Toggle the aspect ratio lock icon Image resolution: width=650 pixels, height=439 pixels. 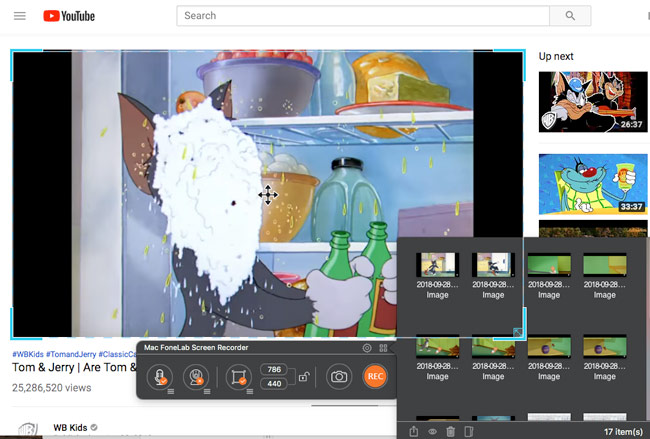(304, 377)
